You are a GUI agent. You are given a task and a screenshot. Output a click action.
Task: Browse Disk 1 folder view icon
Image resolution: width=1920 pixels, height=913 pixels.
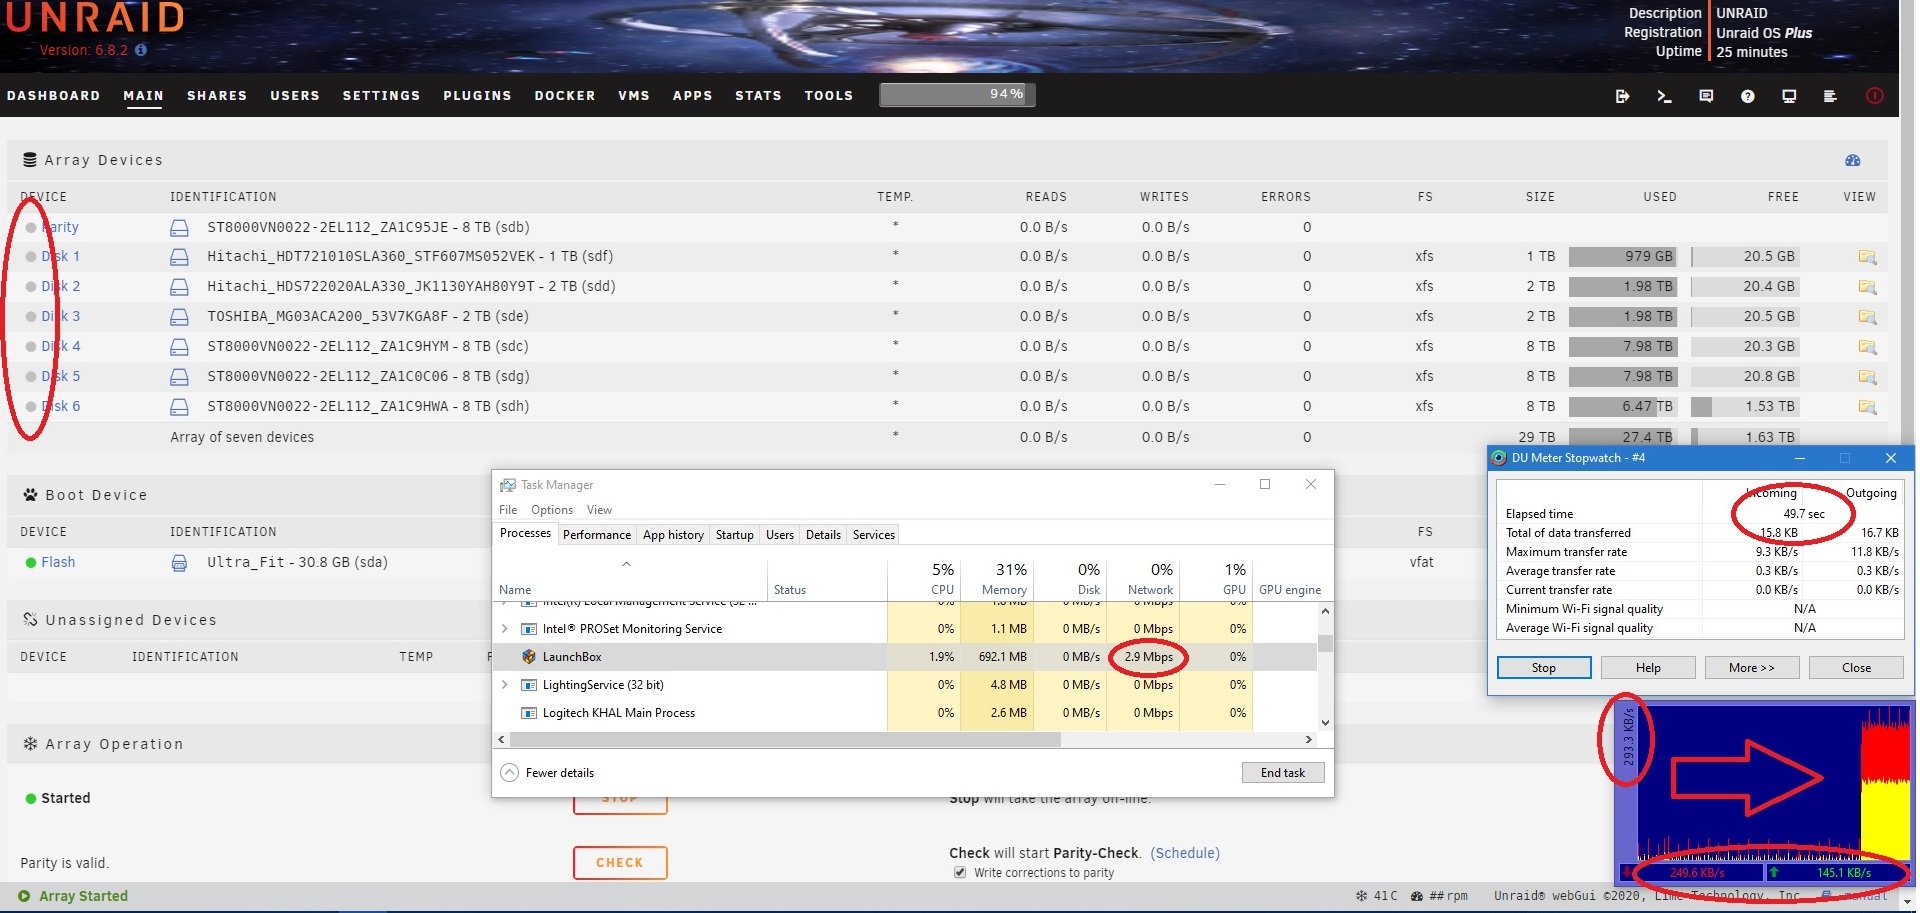click(1867, 257)
